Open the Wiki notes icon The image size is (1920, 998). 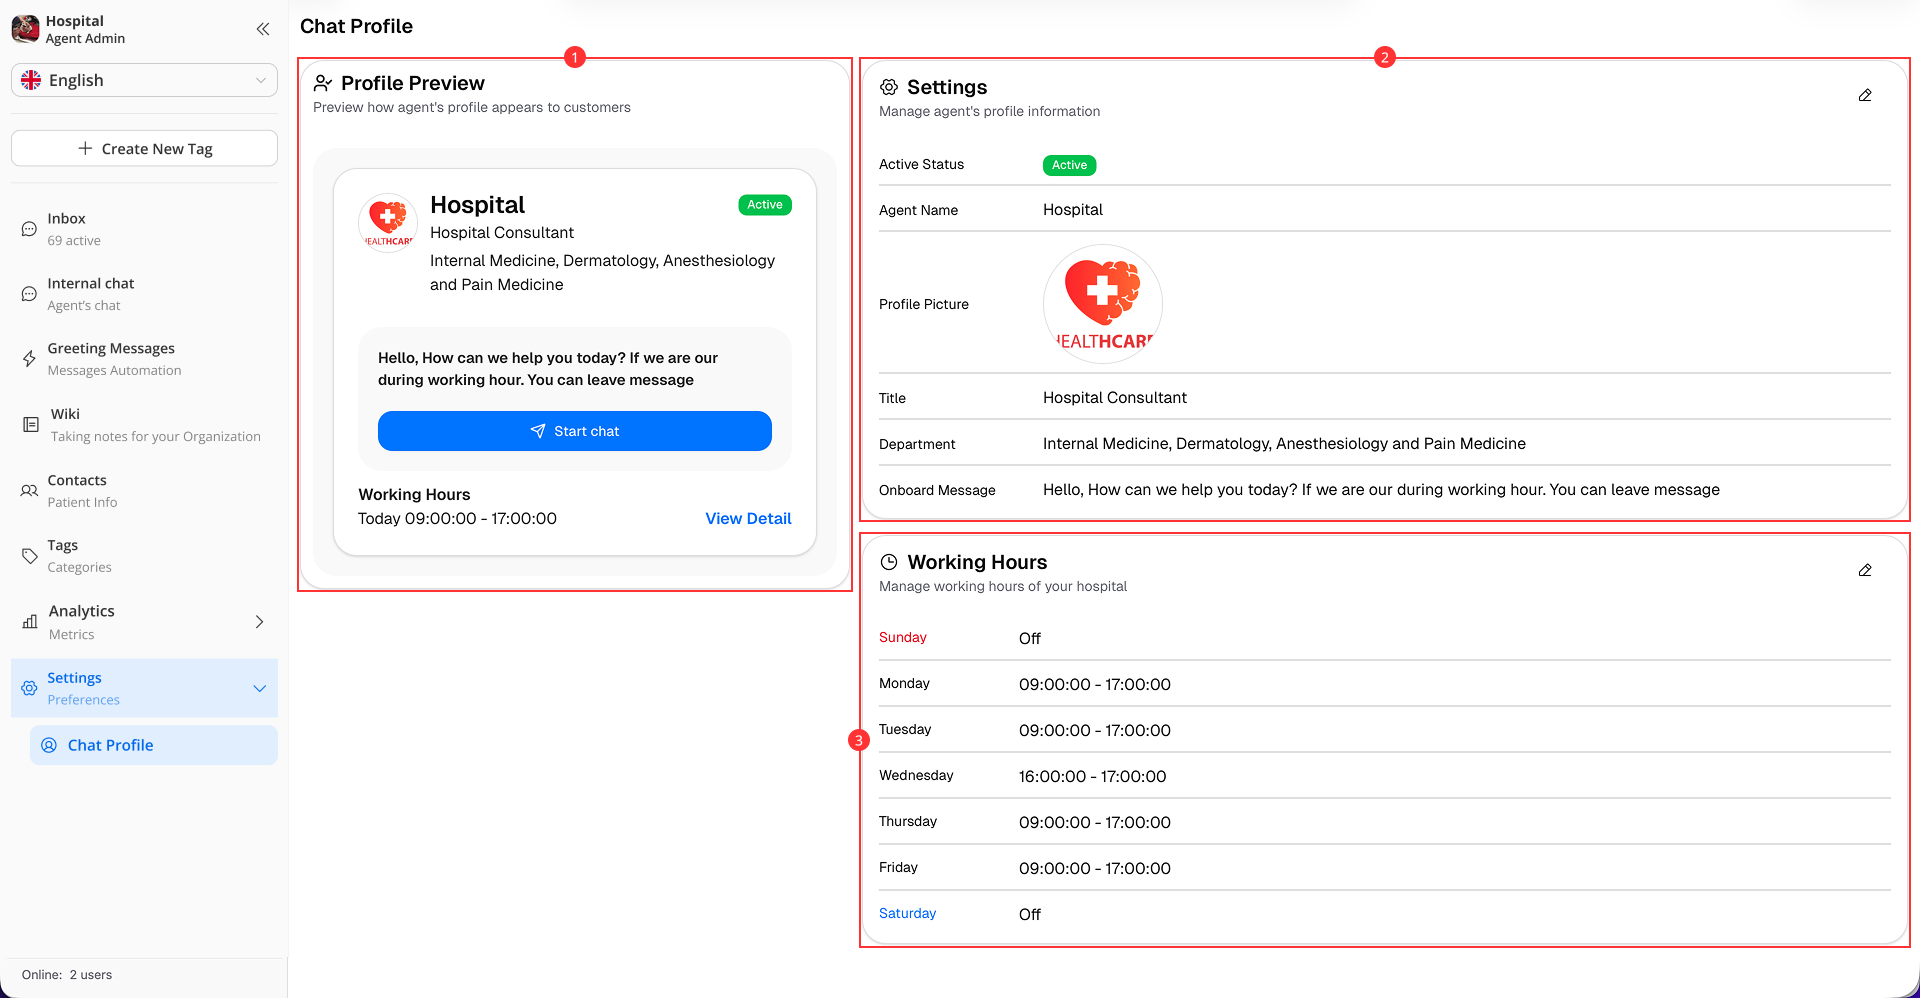coord(28,424)
